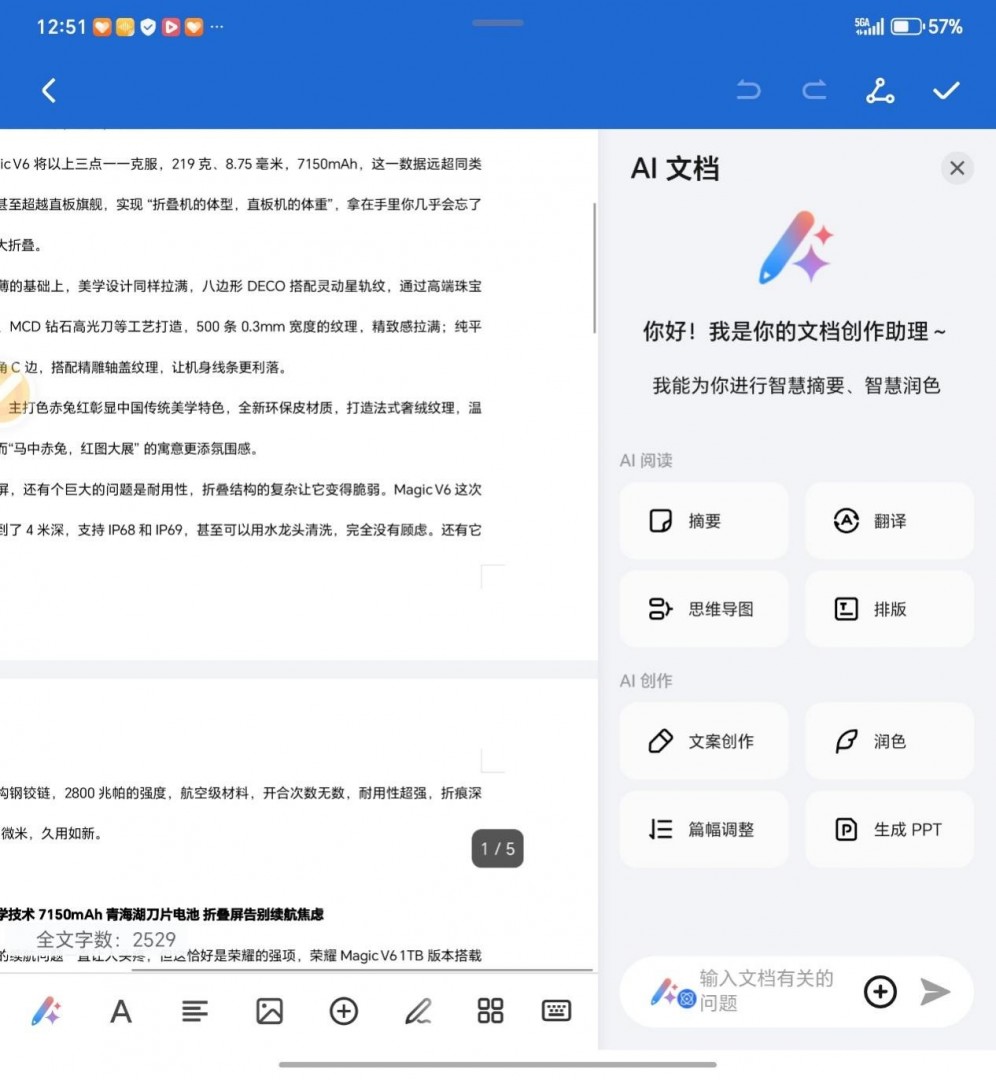Tap the red play notification icon
996x1080 pixels.
[171, 27]
